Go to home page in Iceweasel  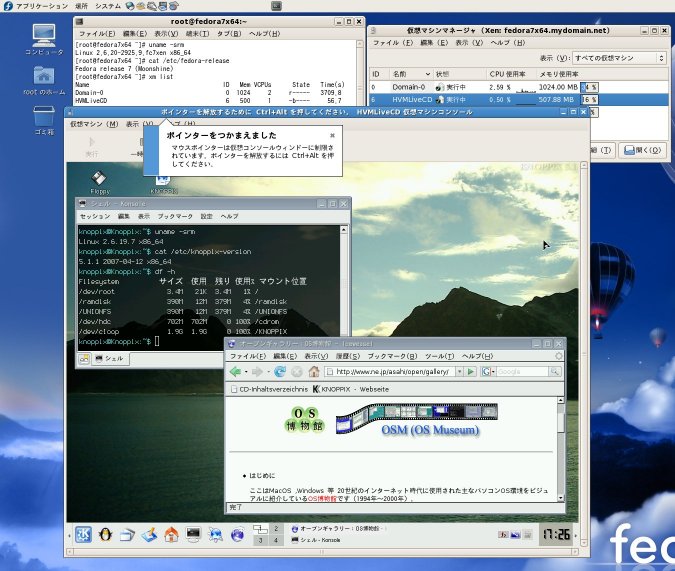314,371
